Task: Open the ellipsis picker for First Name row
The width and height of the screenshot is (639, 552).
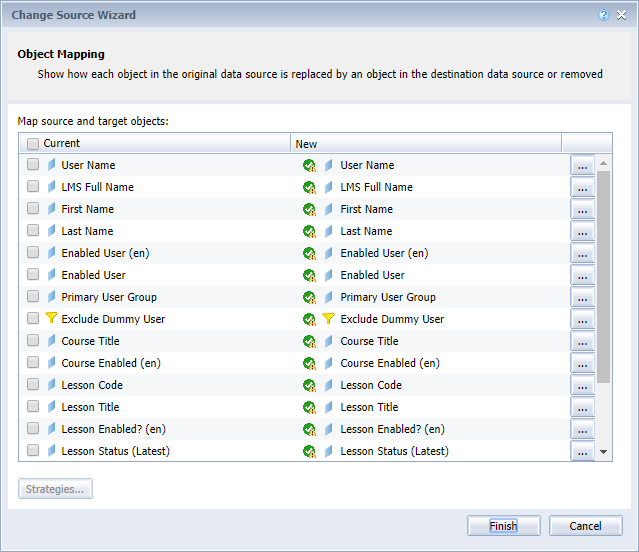Action: 582,210
